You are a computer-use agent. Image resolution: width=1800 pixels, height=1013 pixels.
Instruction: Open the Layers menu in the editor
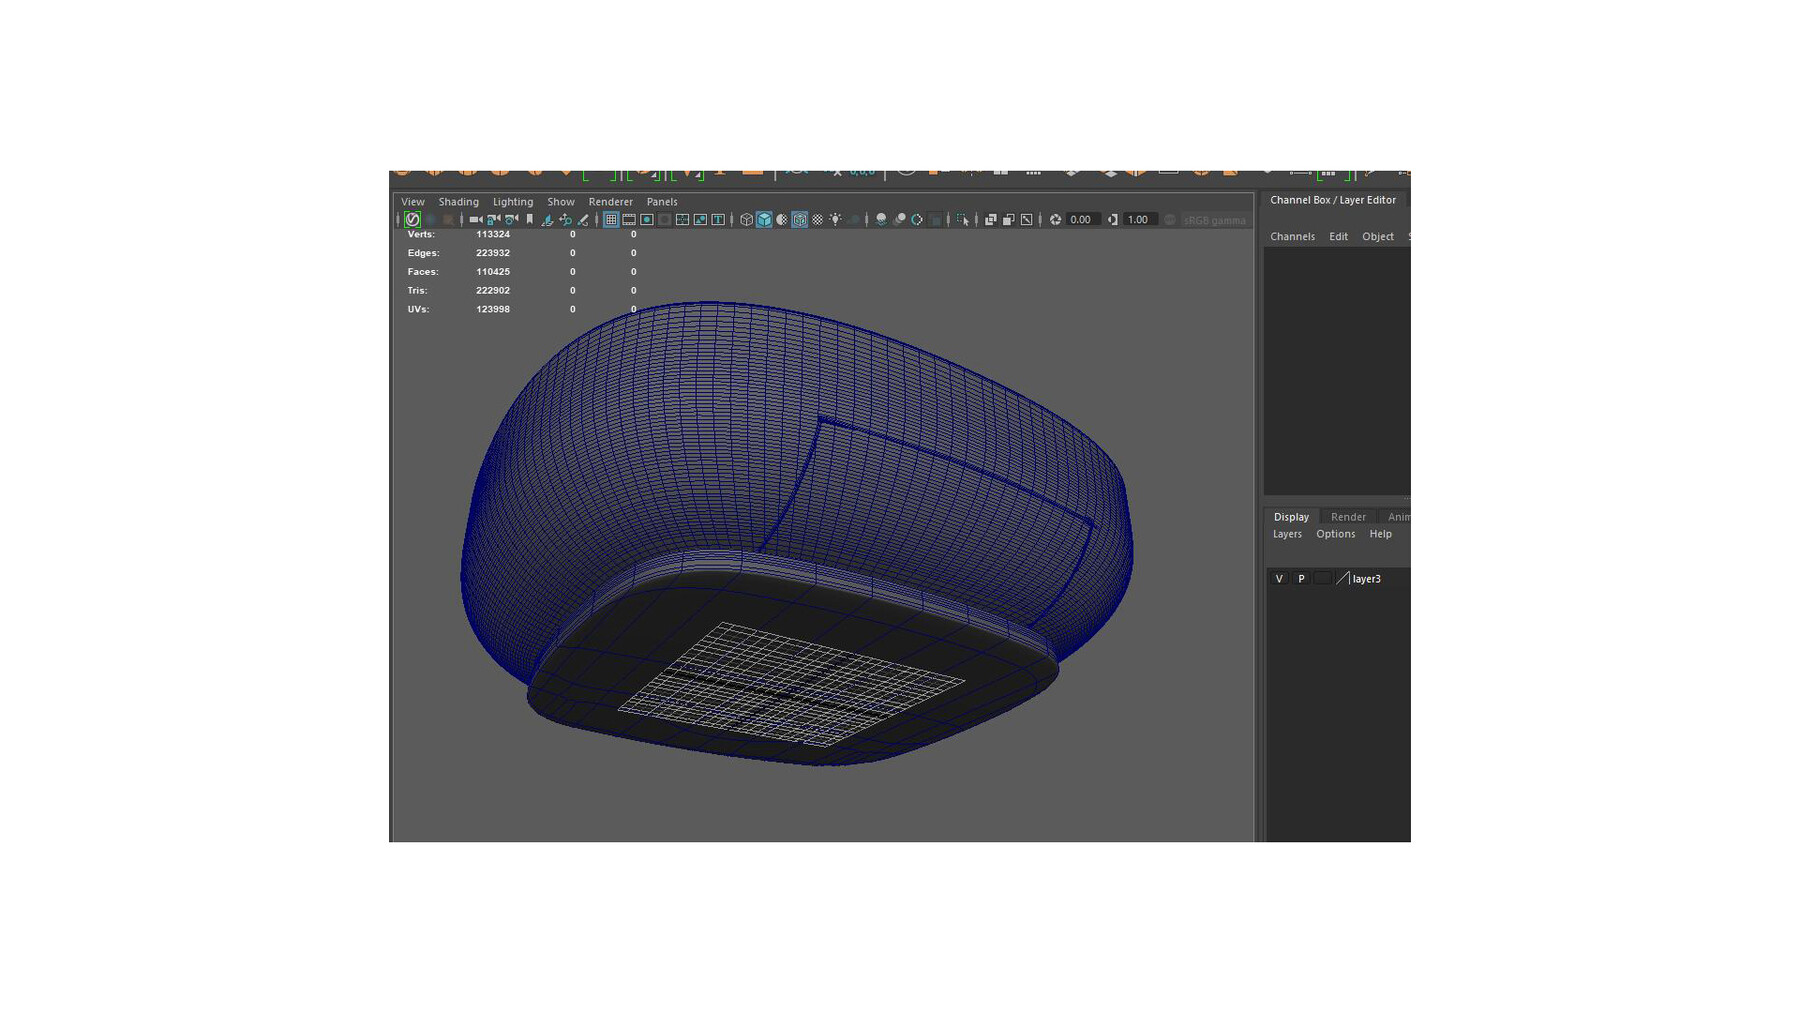tap(1287, 534)
